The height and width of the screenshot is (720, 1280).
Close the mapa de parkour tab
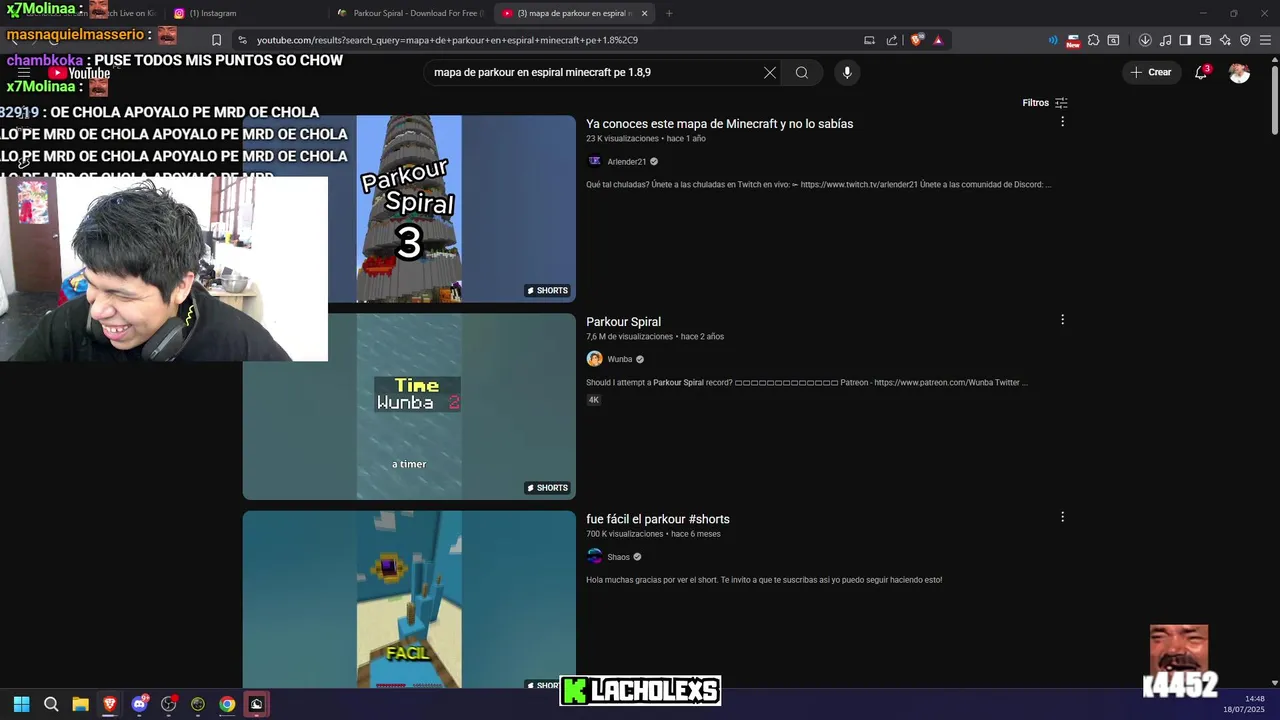[x=644, y=13]
